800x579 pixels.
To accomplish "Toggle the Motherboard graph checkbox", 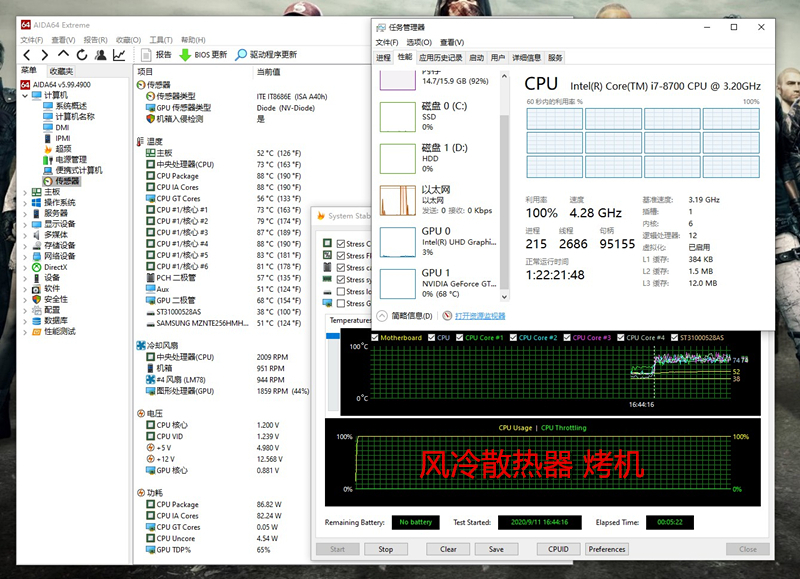I will 375,338.
